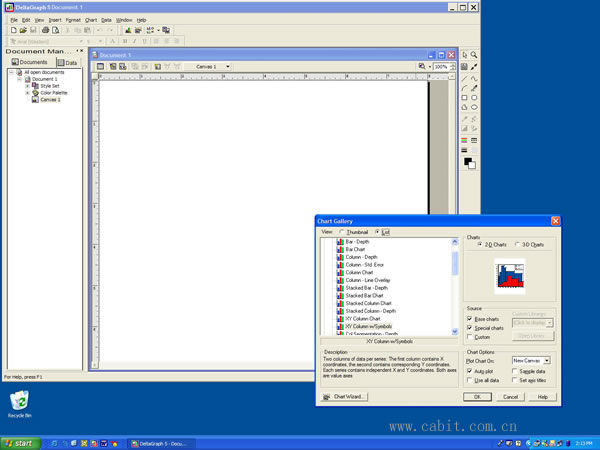Image resolution: width=600 pixels, height=450 pixels.
Task: Open the line thickness tool
Action: tap(465, 150)
